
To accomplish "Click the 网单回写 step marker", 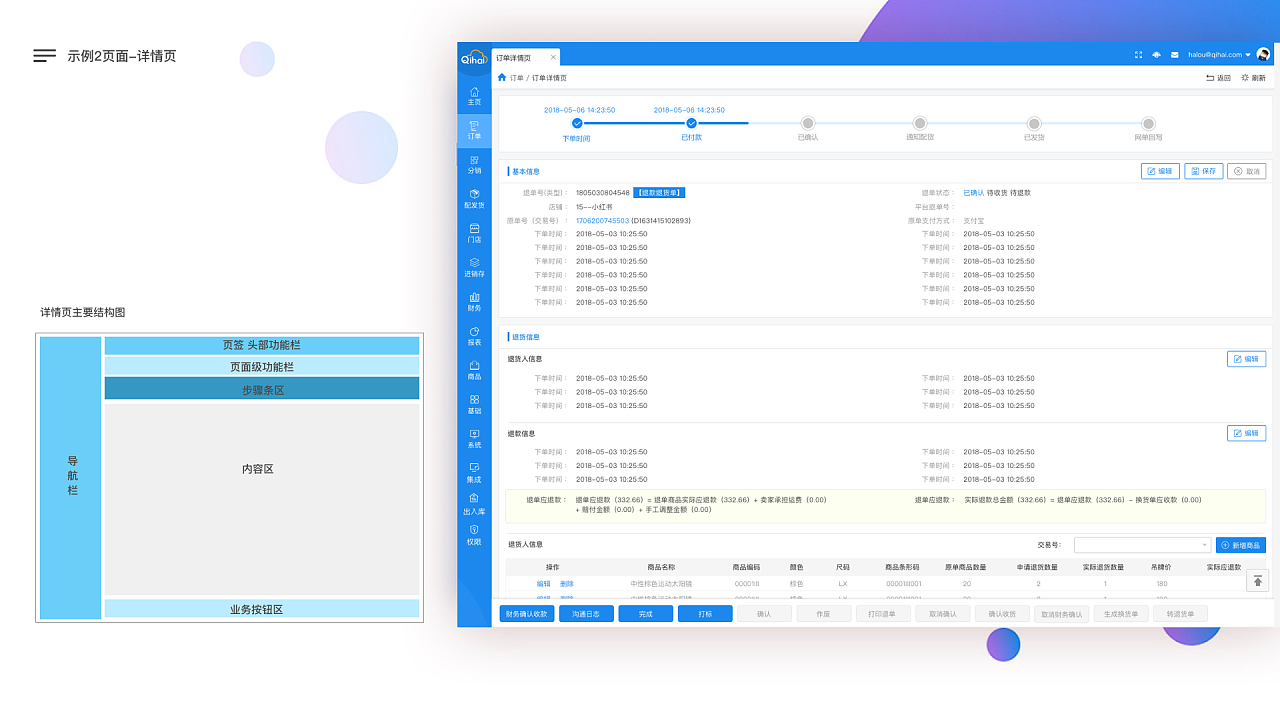I will (x=1148, y=123).
